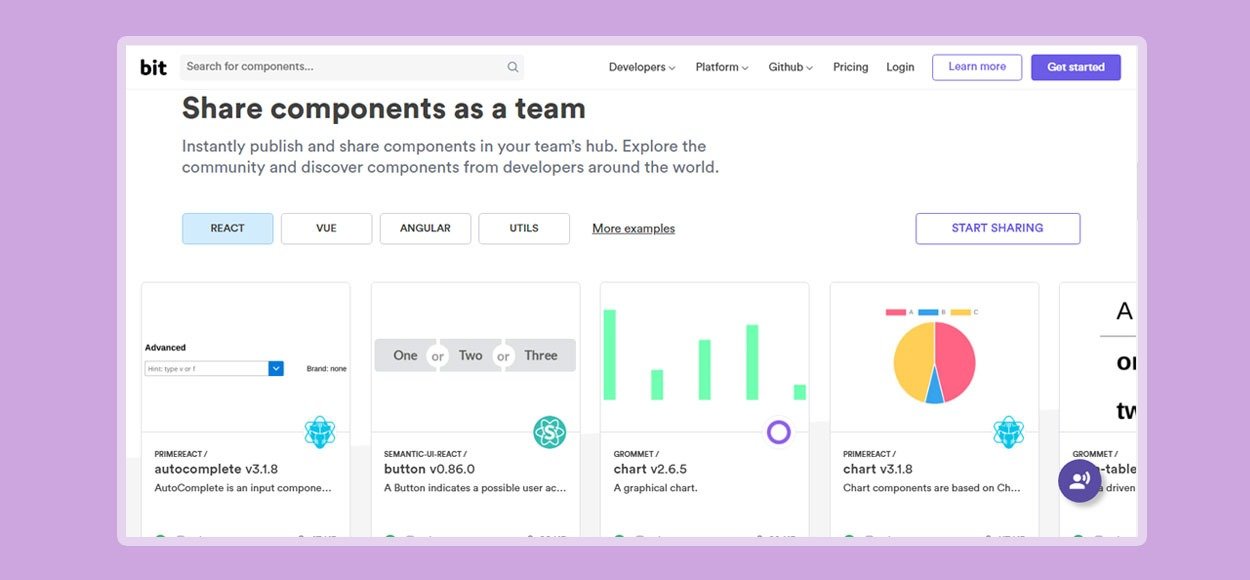Viewport: 1250px width, 580px height.
Task: Click the search magnifier icon
Action: coord(513,67)
